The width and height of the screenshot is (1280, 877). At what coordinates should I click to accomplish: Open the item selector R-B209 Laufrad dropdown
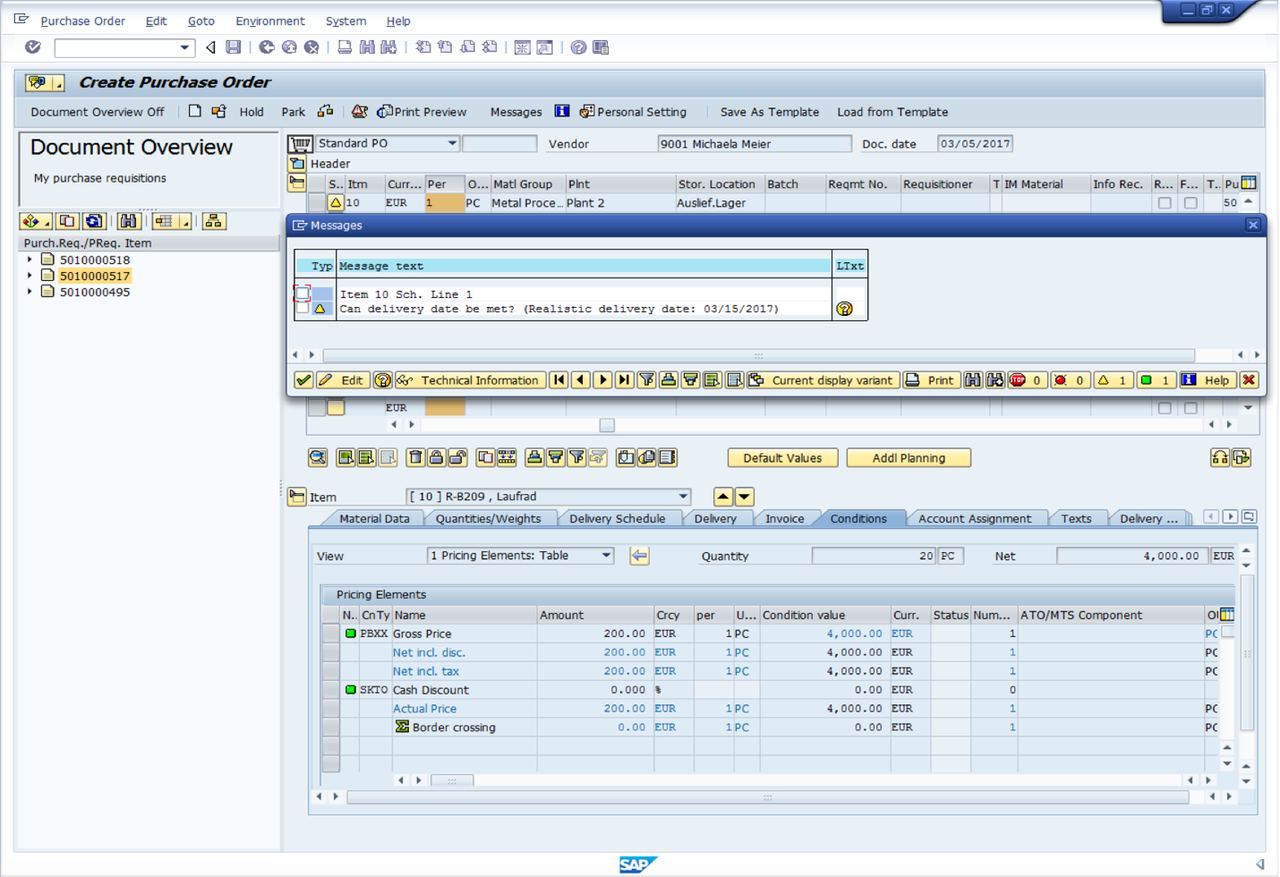click(683, 497)
